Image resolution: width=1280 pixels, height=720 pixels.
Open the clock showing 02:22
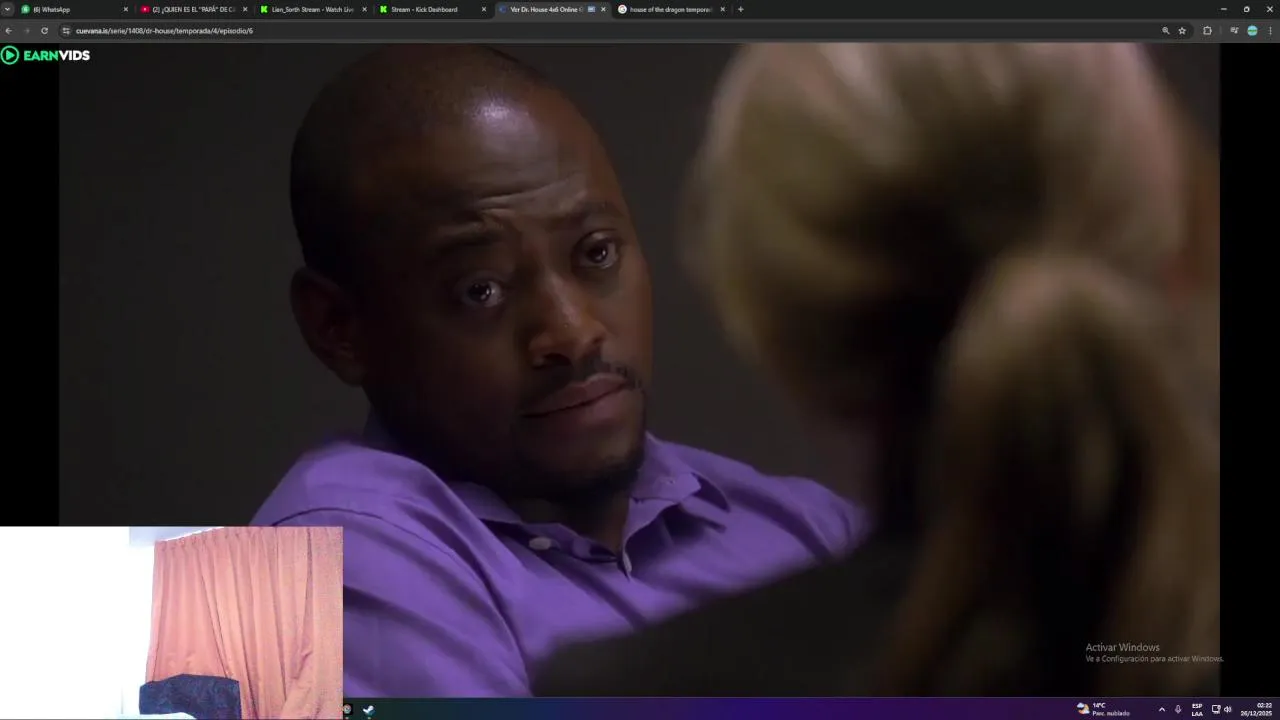pos(1257,709)
